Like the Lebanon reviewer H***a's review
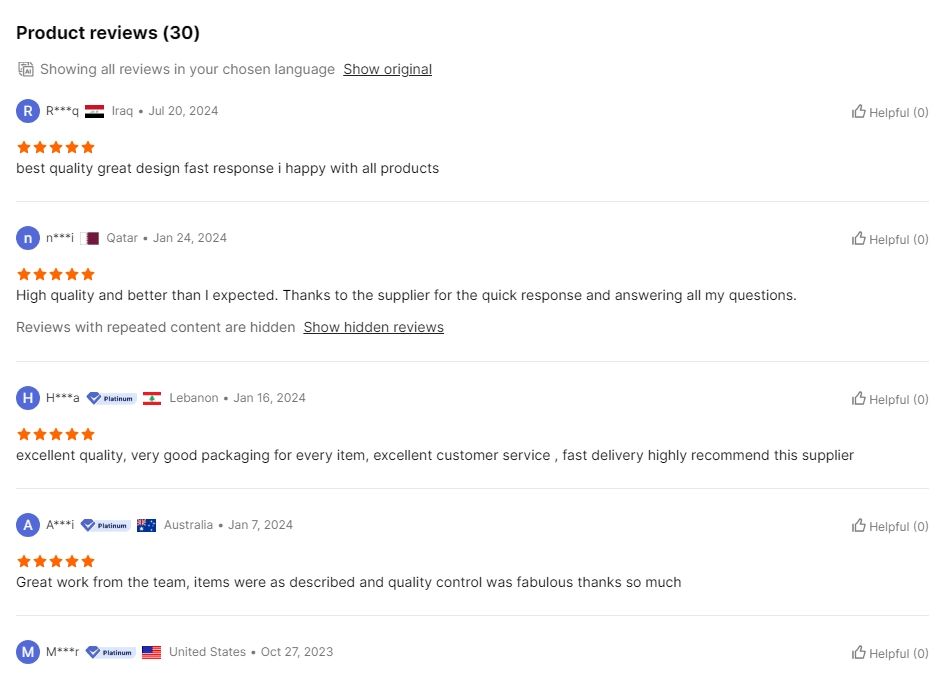This screenshot has height=687, width=941. pyautogui.click(x=889, y=400)
